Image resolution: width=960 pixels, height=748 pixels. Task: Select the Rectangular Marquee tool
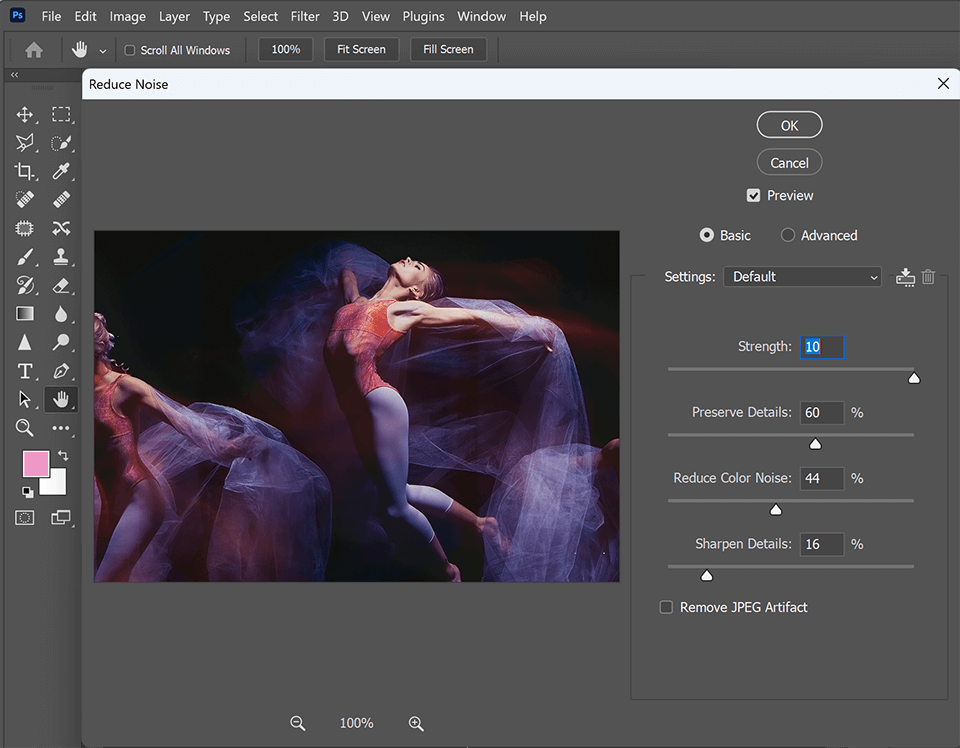(61, 114)
